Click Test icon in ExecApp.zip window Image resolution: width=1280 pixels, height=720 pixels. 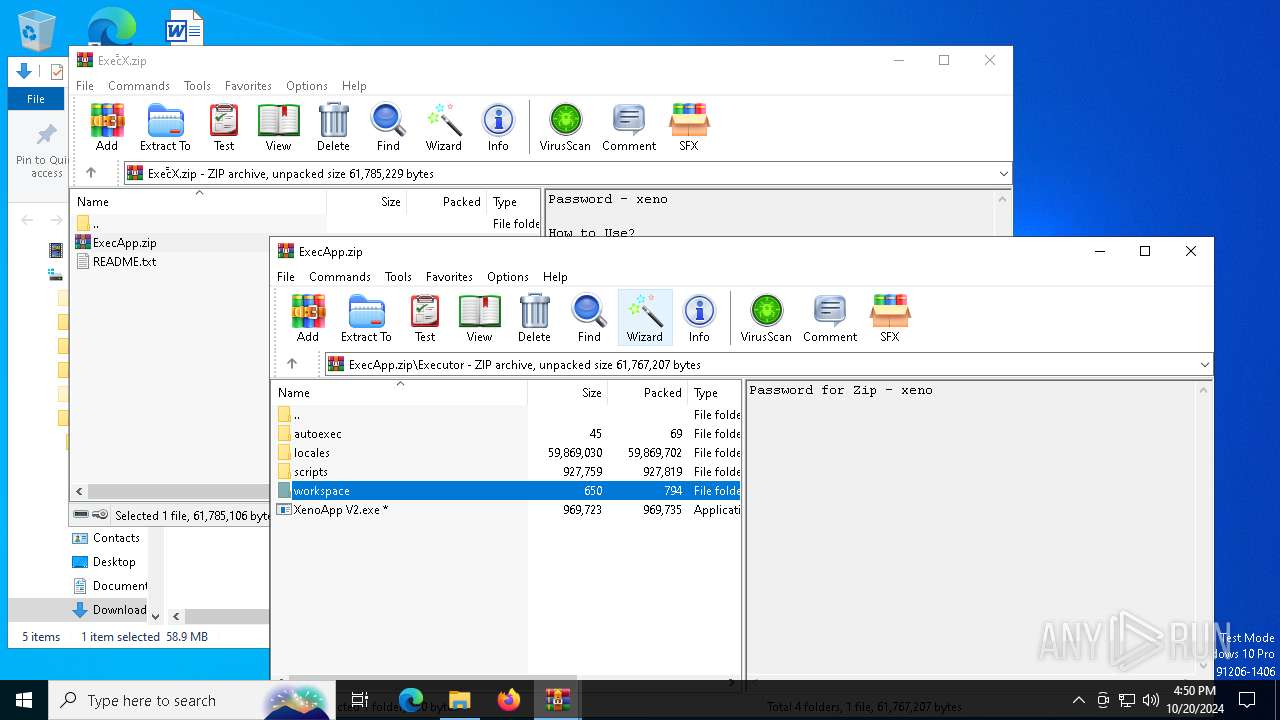click(425, 319)
